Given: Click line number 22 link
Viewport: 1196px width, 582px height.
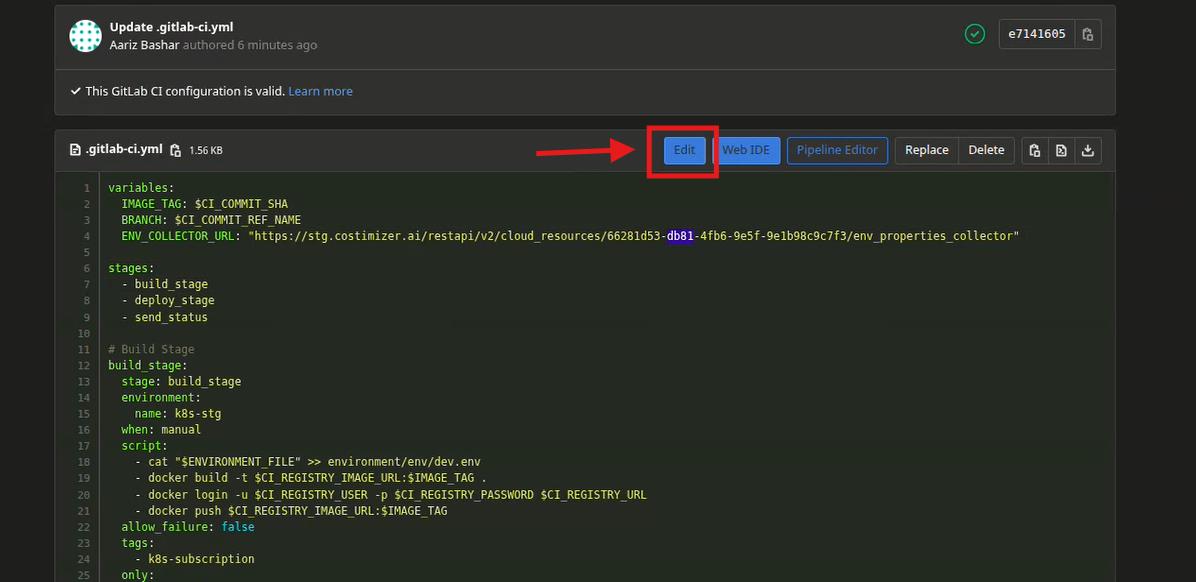Looking at the screenshot, I should (84, 527).
